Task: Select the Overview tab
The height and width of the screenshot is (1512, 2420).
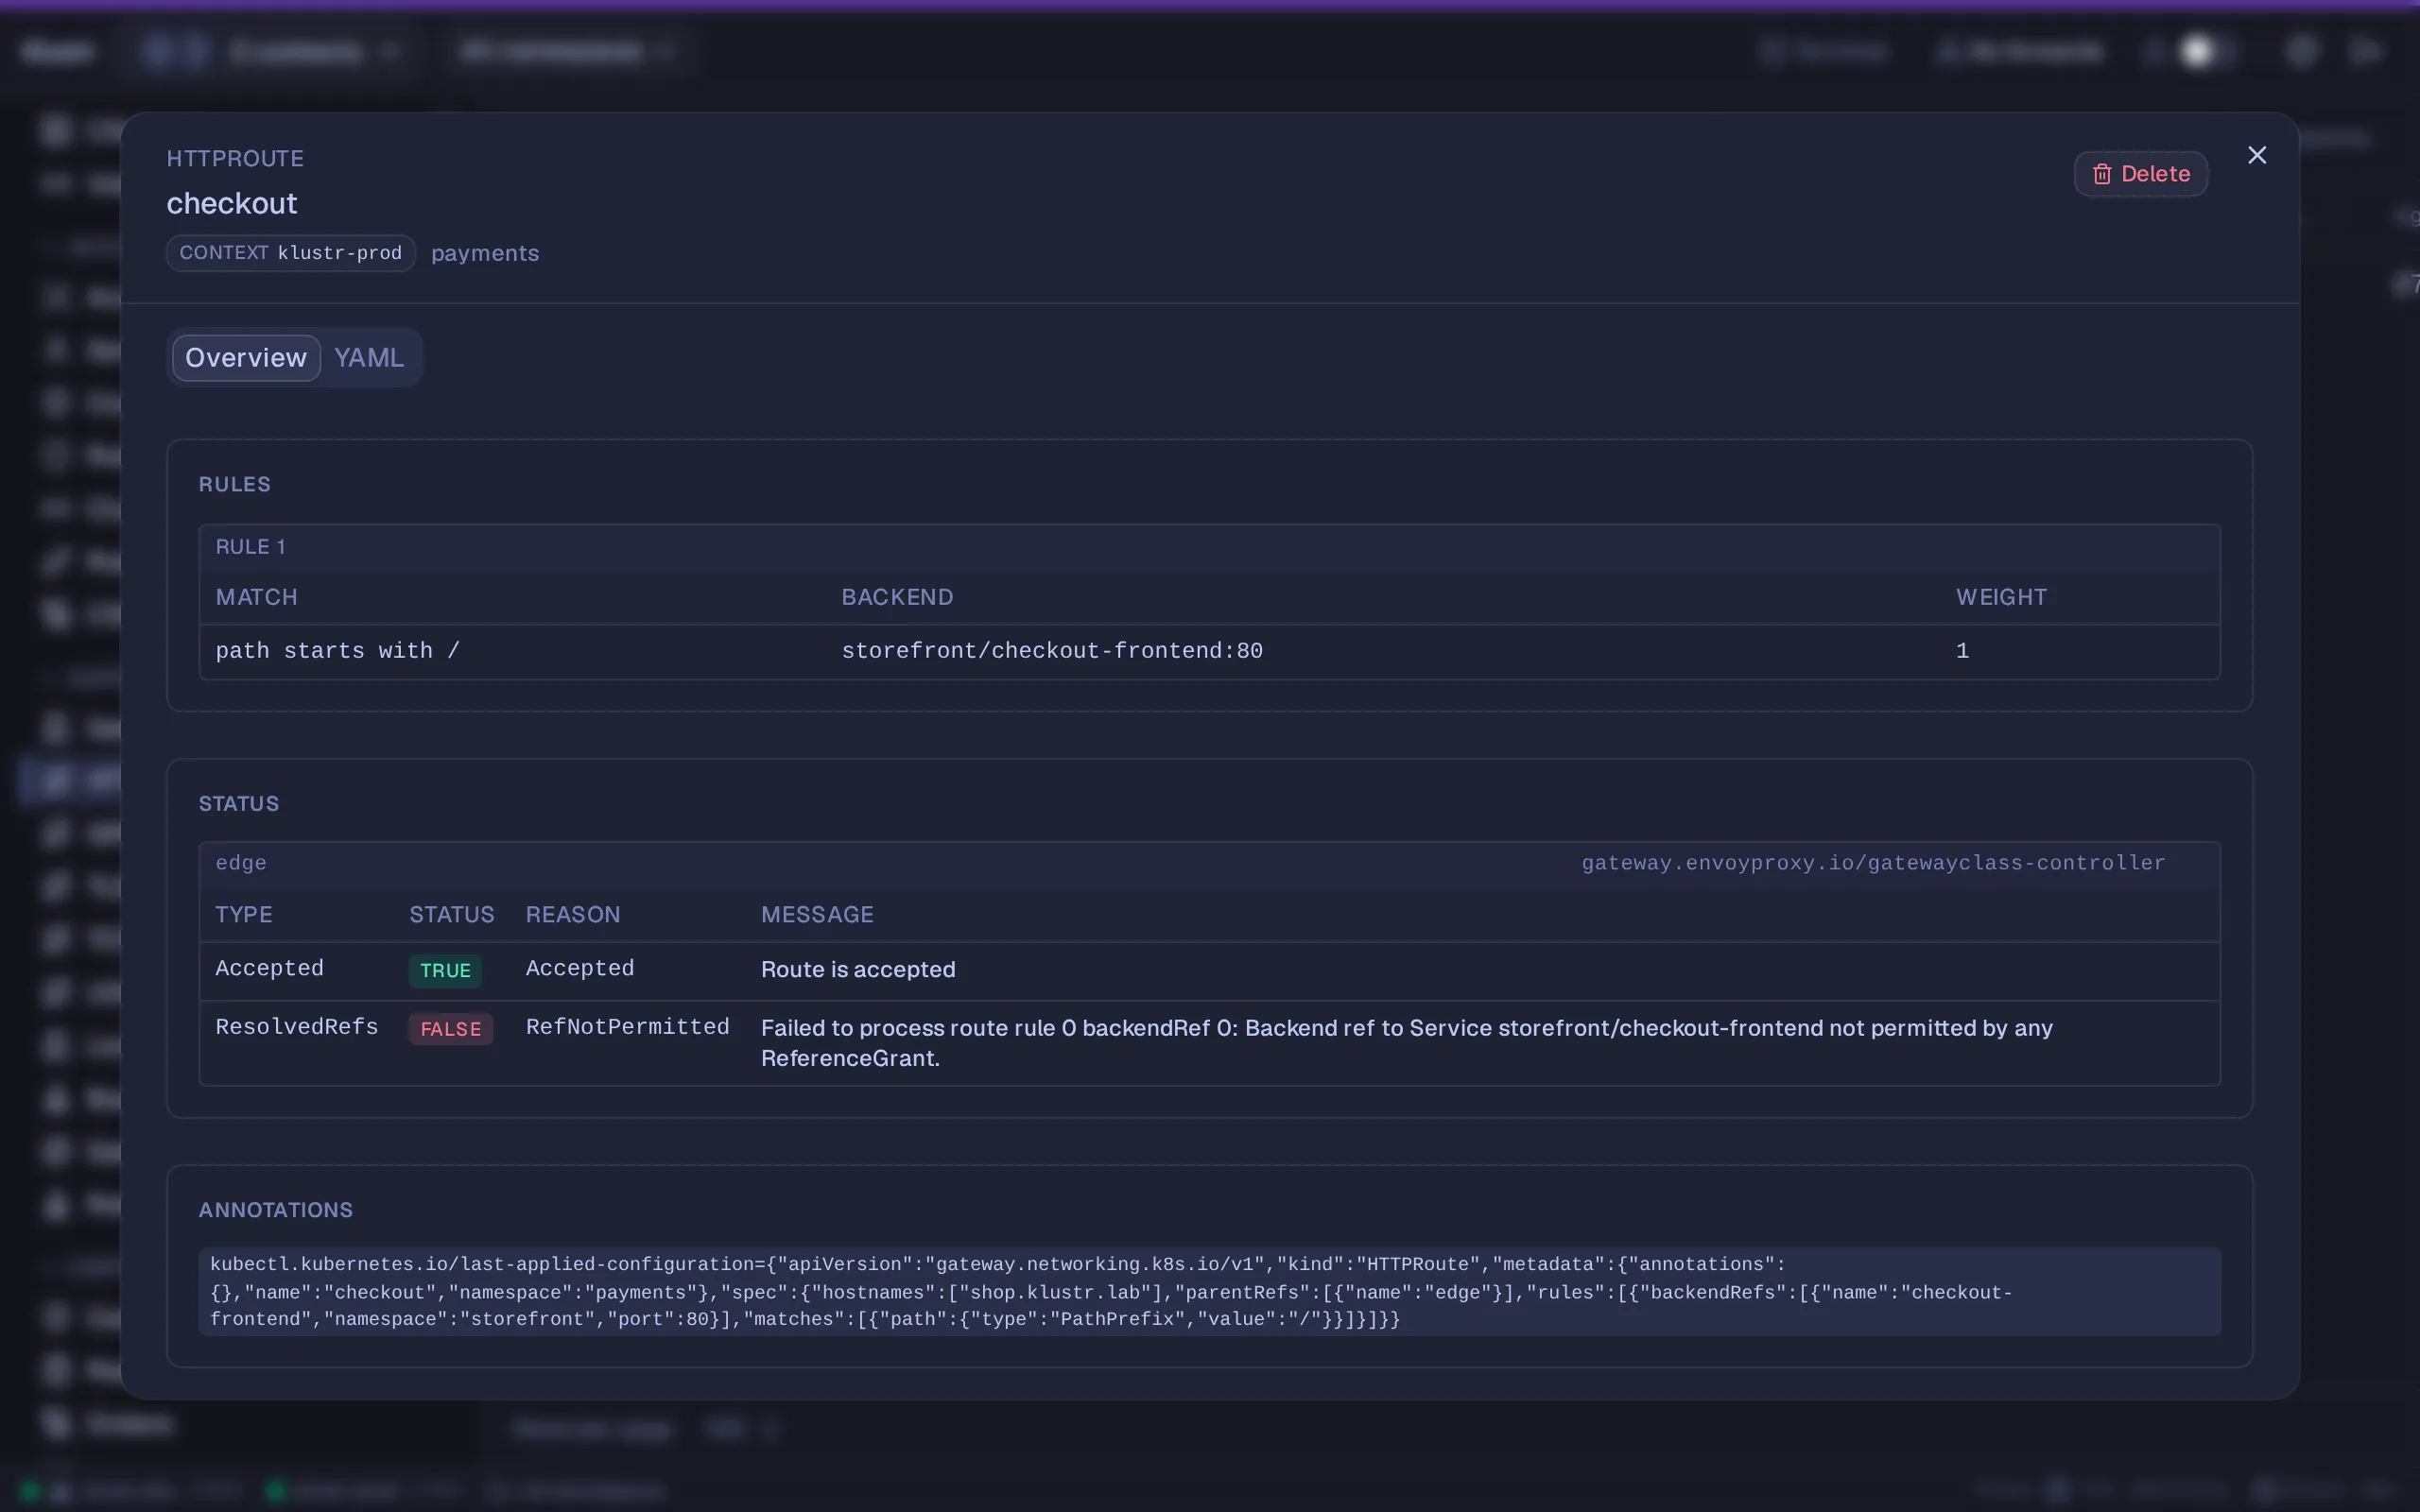Action: pyautogui.click(x=246, y=358)
